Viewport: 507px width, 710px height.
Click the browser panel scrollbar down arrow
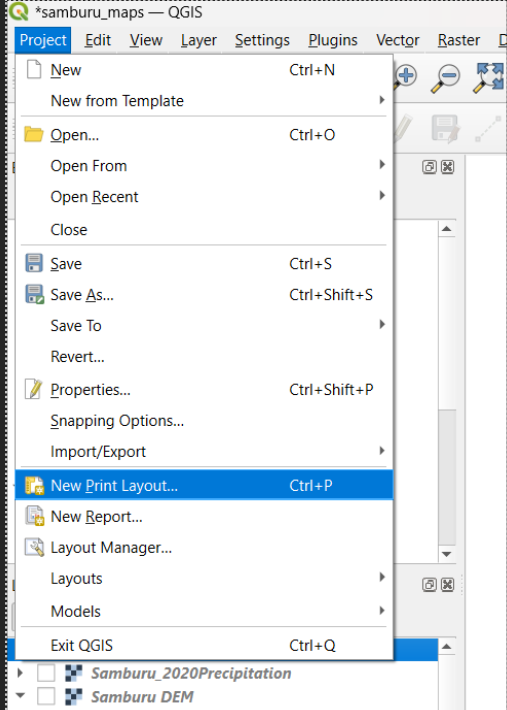[447, 554]
